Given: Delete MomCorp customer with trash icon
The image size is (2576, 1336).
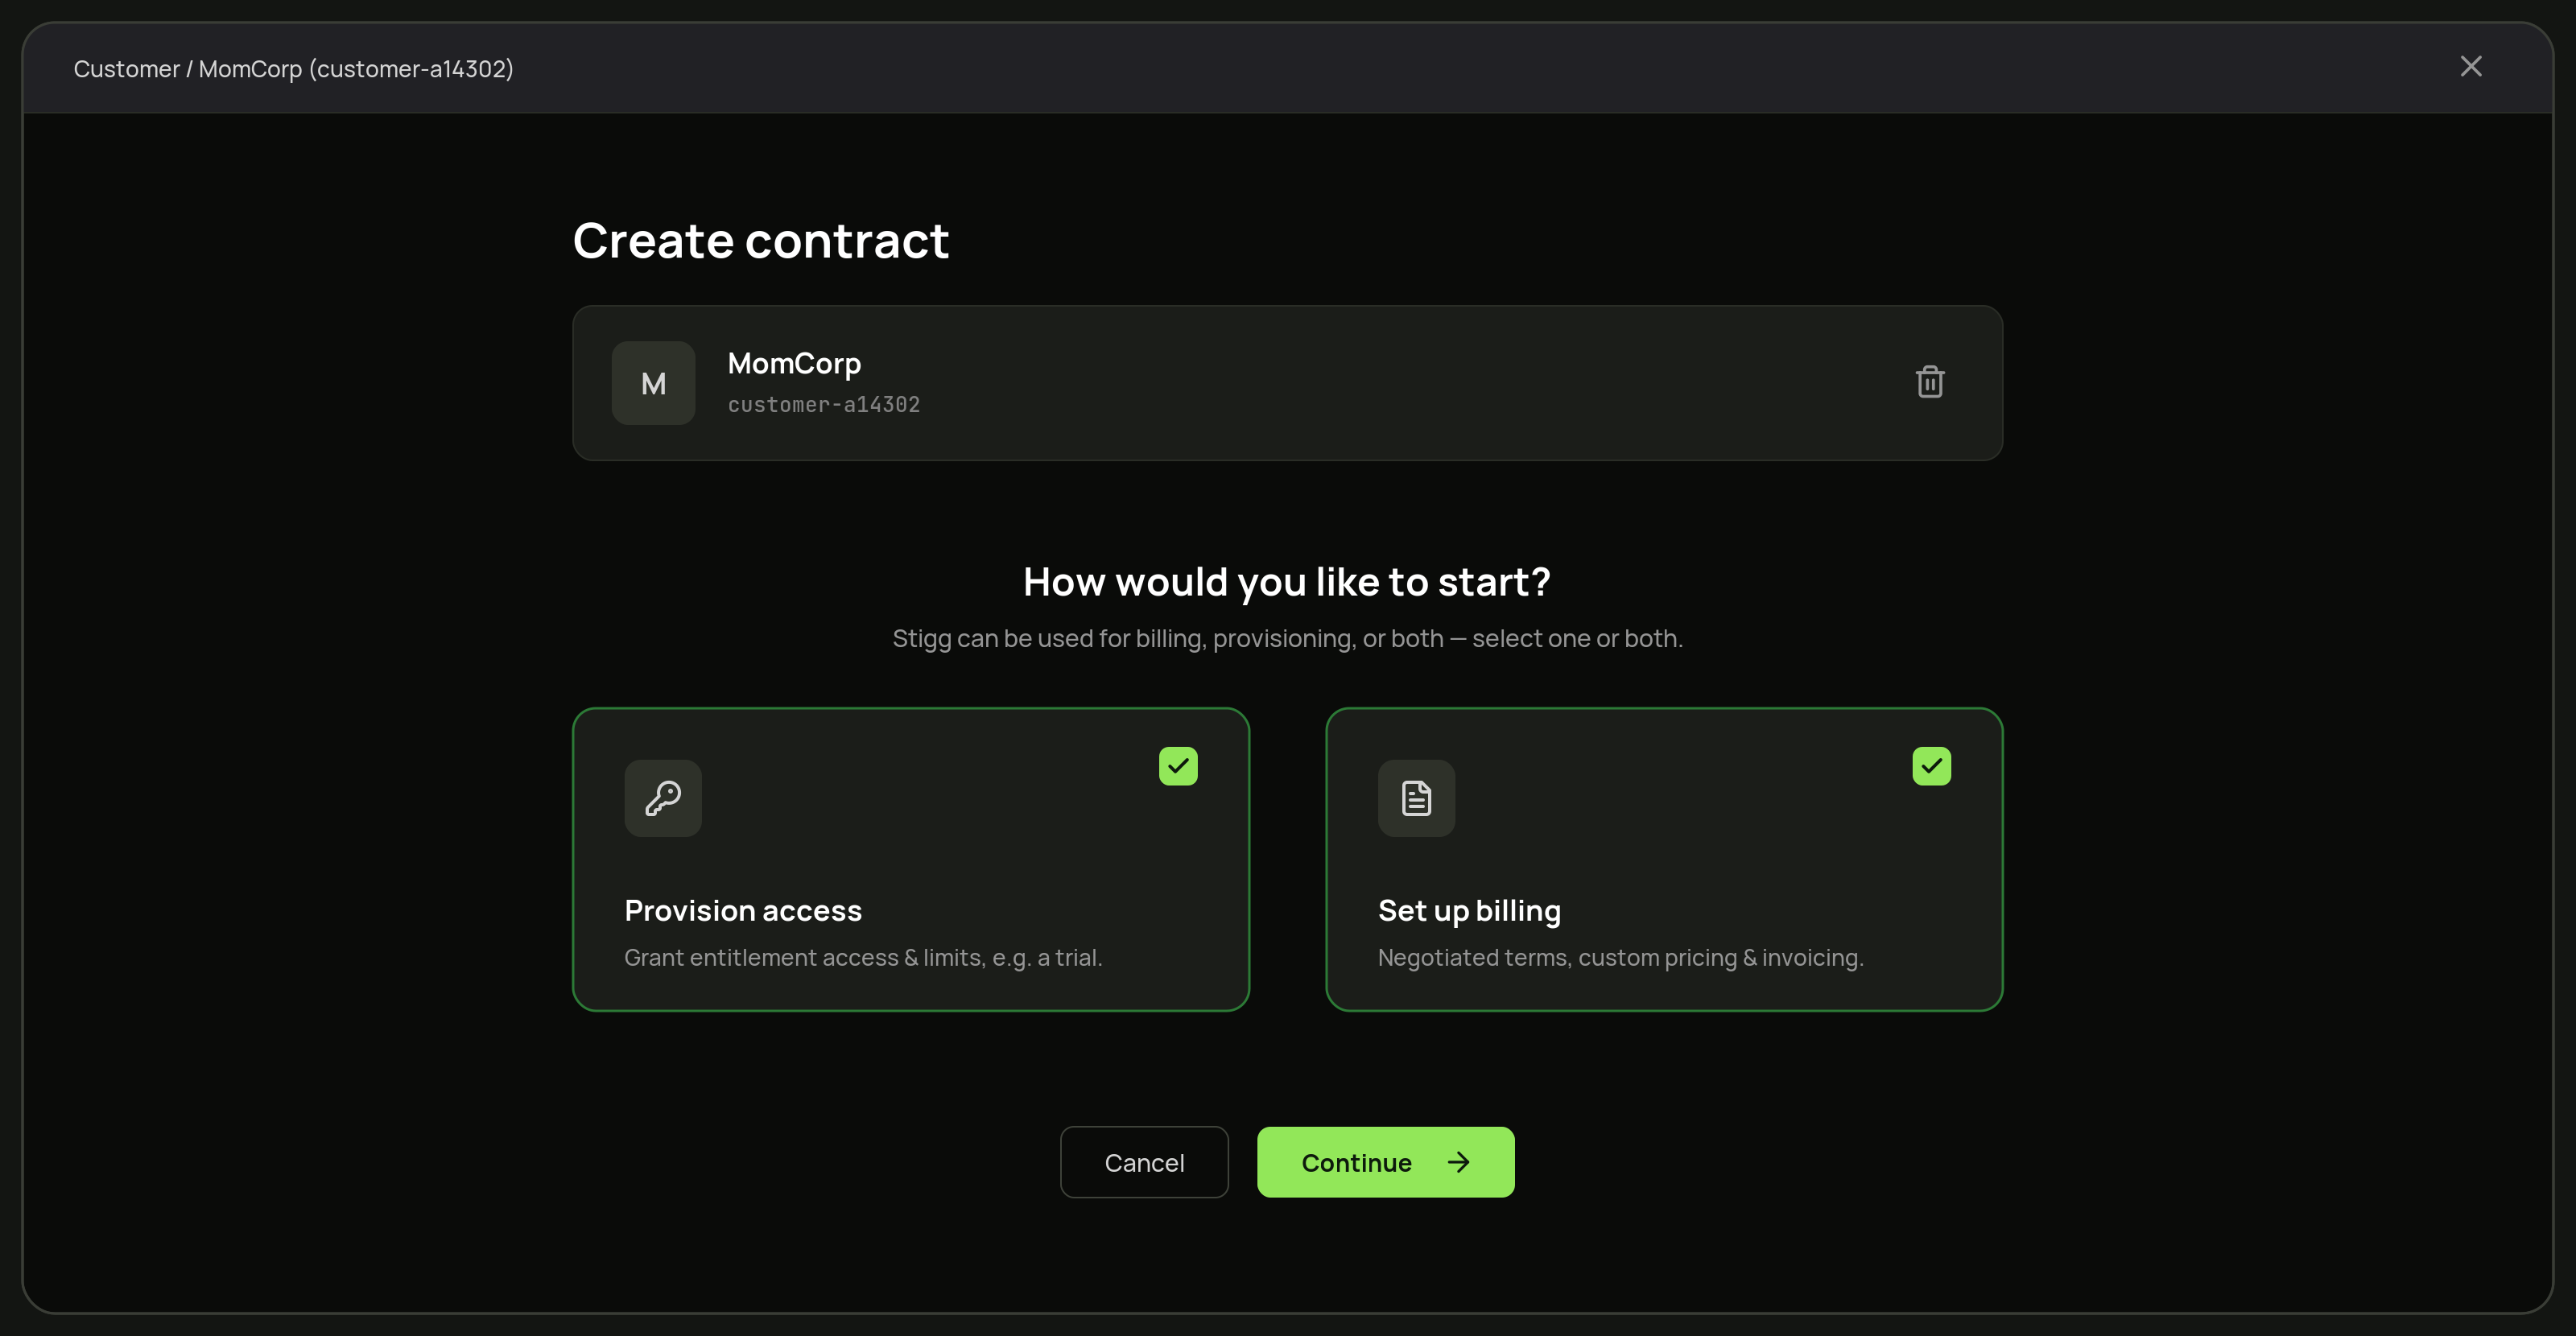Looking at the screenshot, I should [1929, 382].
